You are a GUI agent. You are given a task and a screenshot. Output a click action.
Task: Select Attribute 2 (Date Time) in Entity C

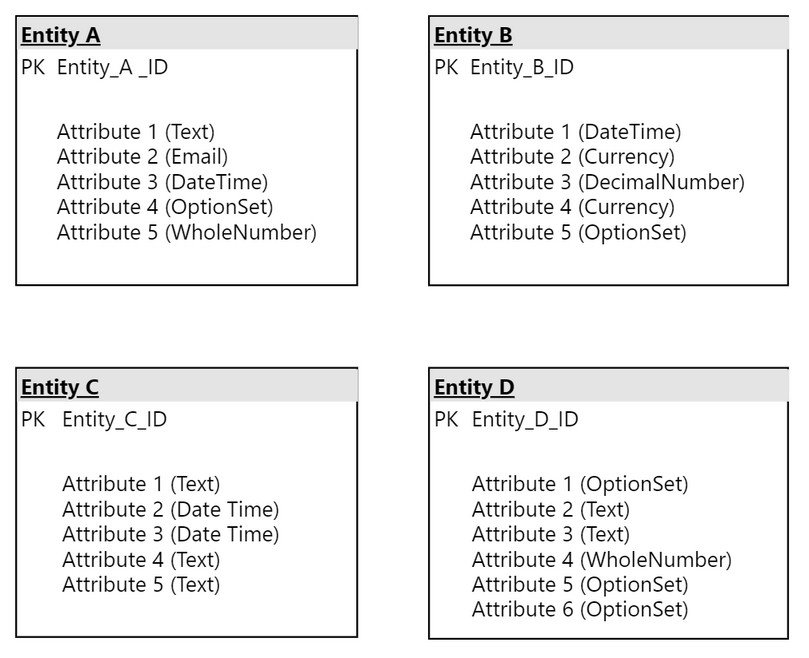tap(171, 510)
